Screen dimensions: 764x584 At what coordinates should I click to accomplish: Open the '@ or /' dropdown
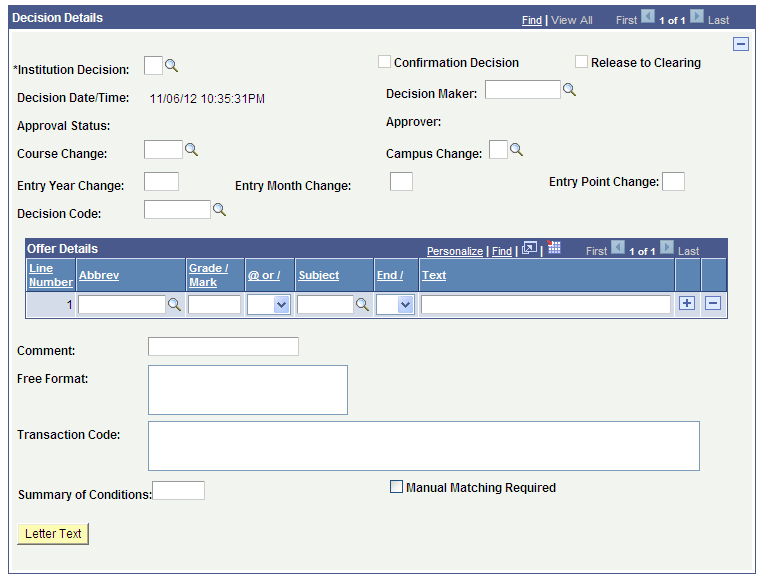coord(269,305)
